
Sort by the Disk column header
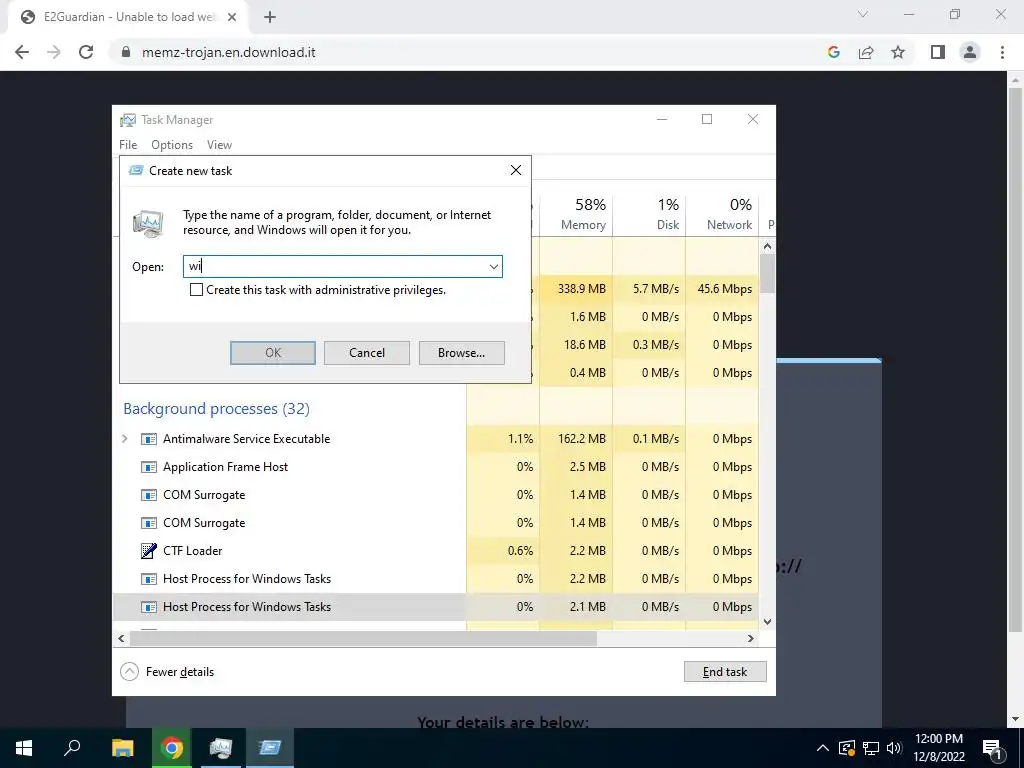point(649,214)
